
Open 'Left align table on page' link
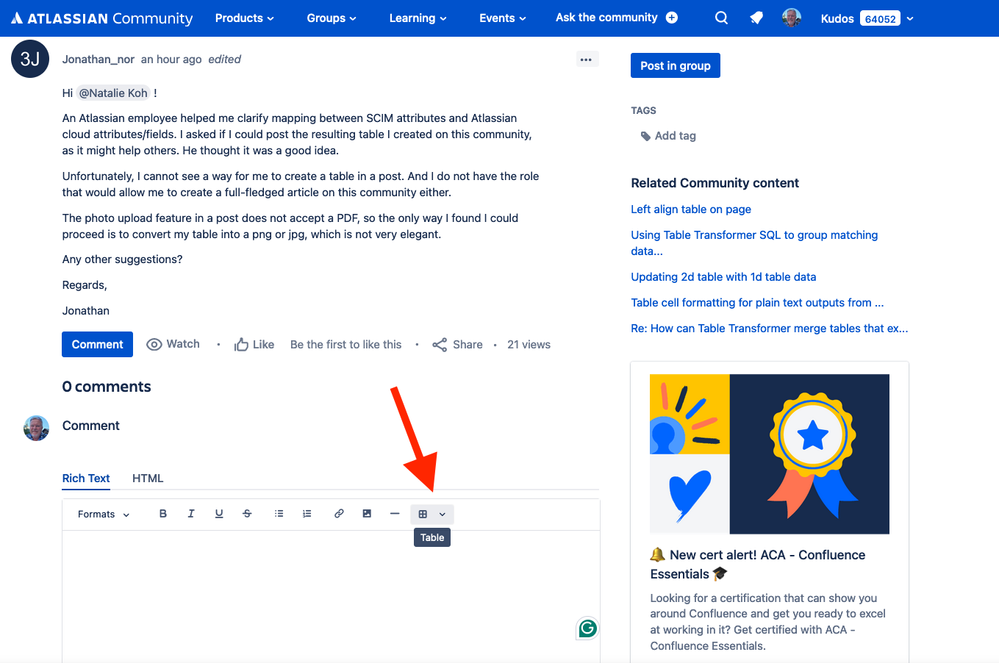[x=691, y=209]
